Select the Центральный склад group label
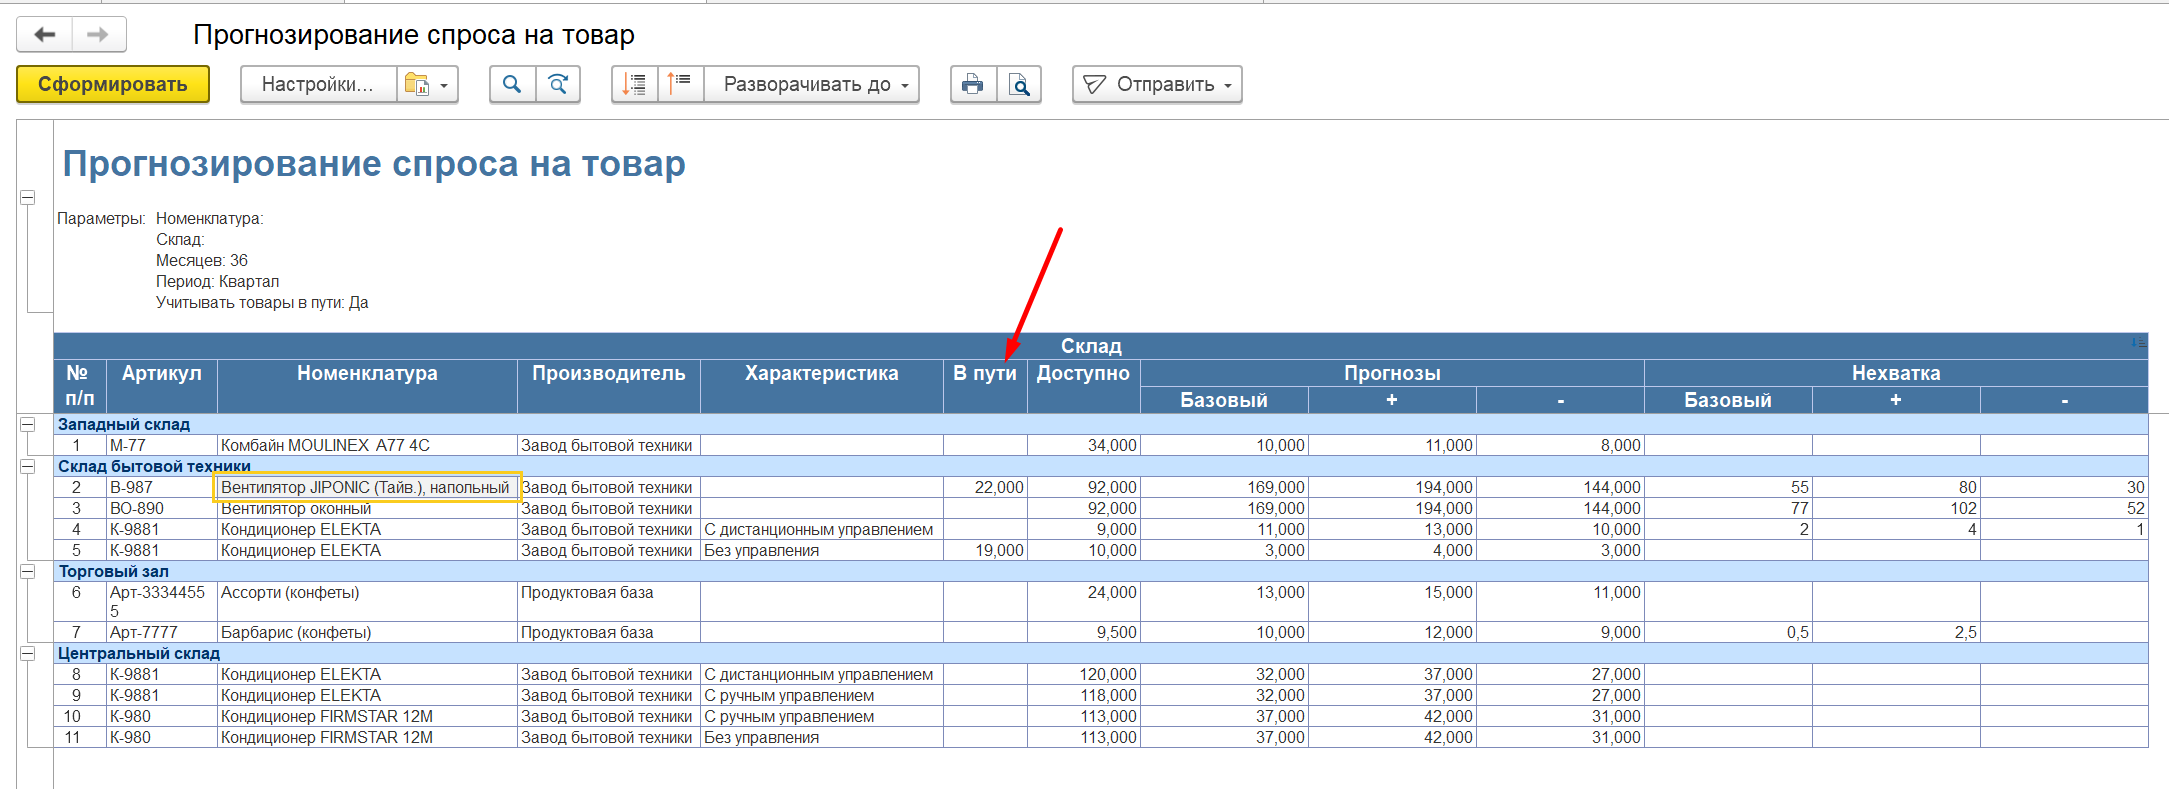The image size is (2169, 789). (x=138, y=653)
